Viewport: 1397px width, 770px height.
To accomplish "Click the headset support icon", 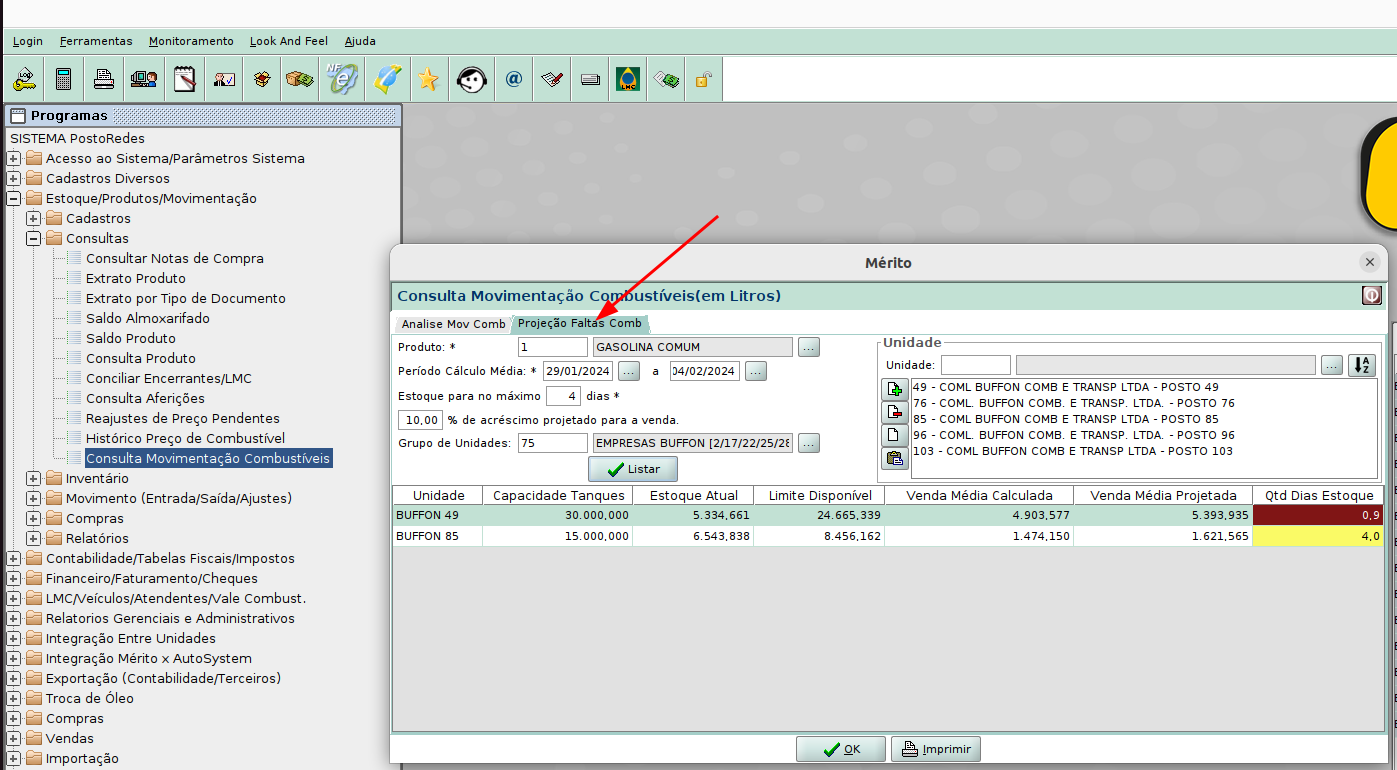I will click(x=471, y=79).
